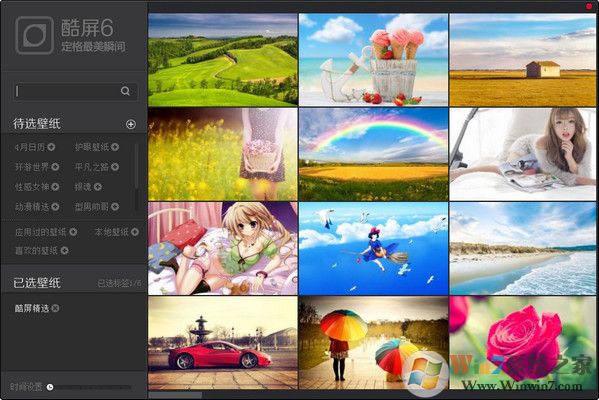This screenshot has height=400, width=599.
Task: Click the horizontal scrollbar under thumbnails
Action: (175, 395)
